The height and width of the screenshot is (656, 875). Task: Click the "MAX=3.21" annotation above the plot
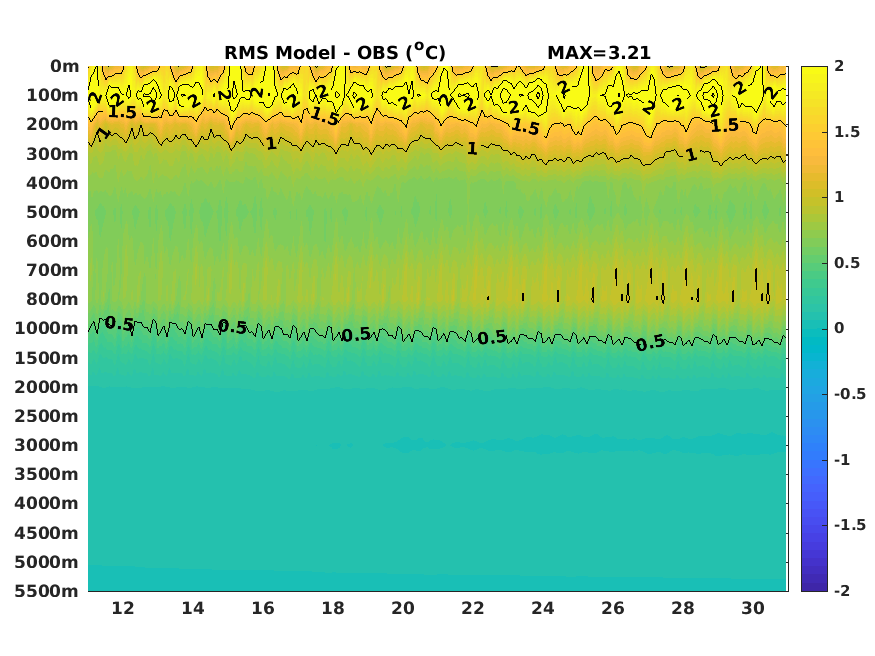(599, 53)
